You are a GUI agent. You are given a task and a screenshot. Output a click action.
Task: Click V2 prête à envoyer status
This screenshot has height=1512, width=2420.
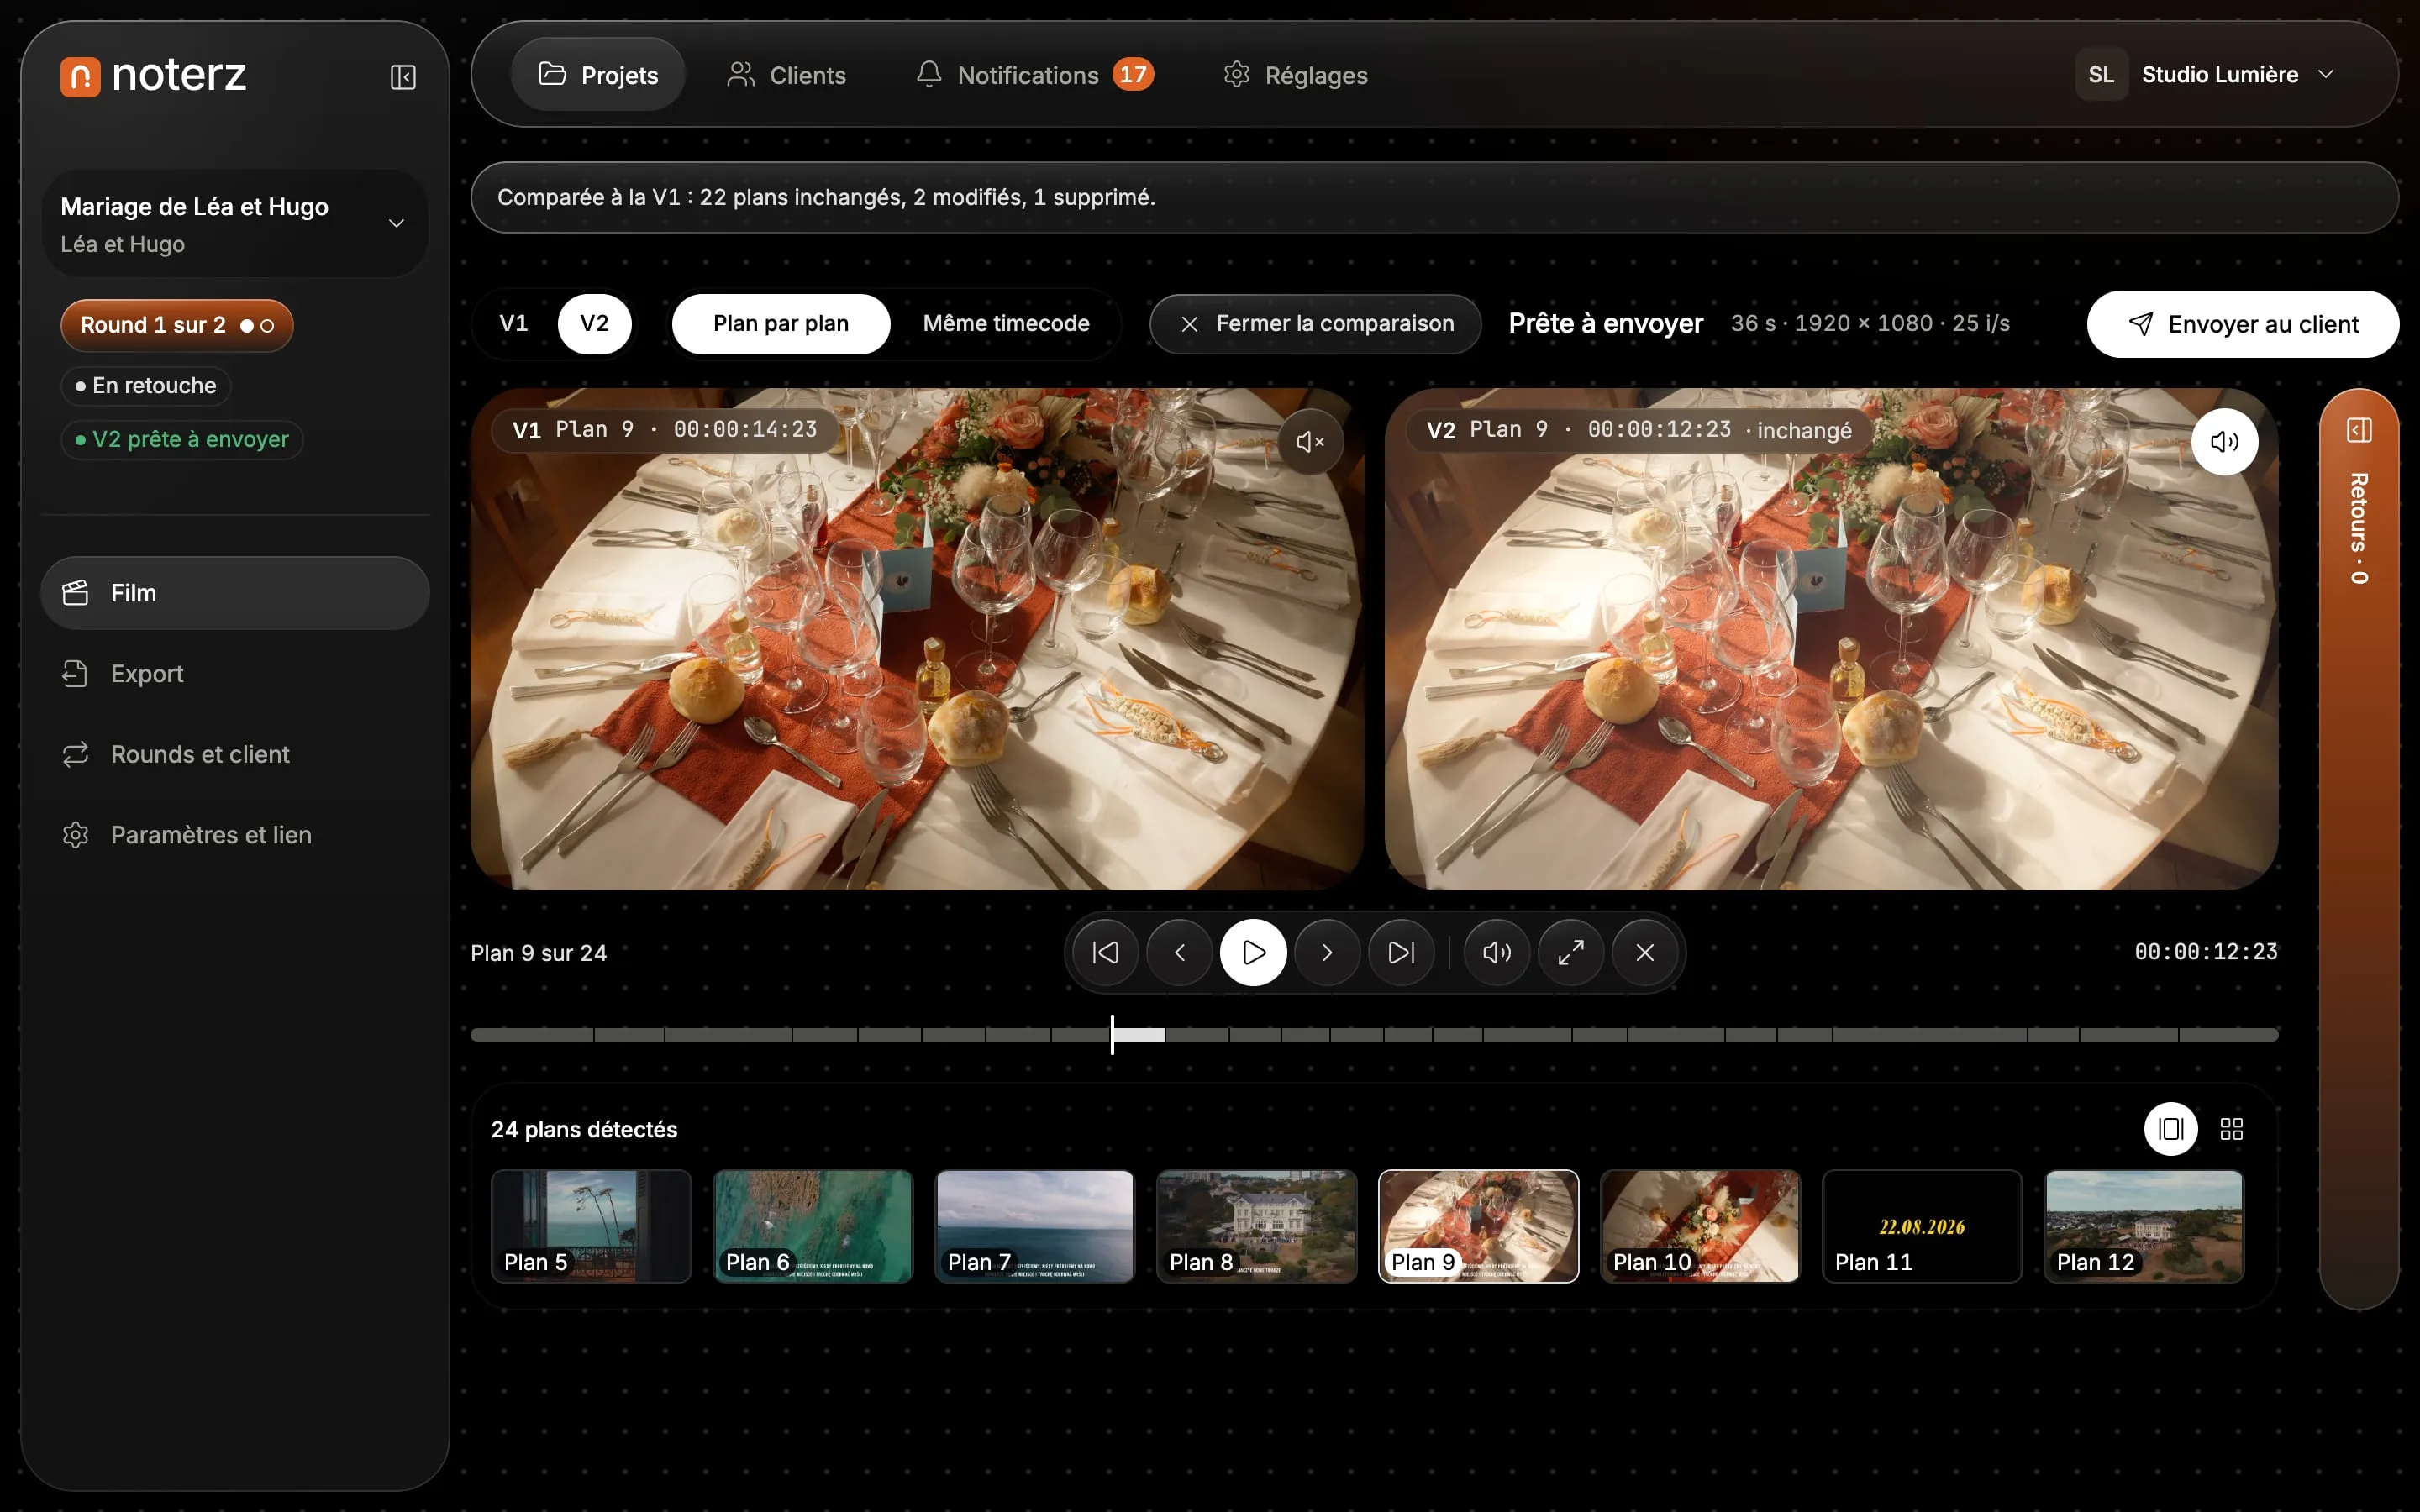[182, 440]
